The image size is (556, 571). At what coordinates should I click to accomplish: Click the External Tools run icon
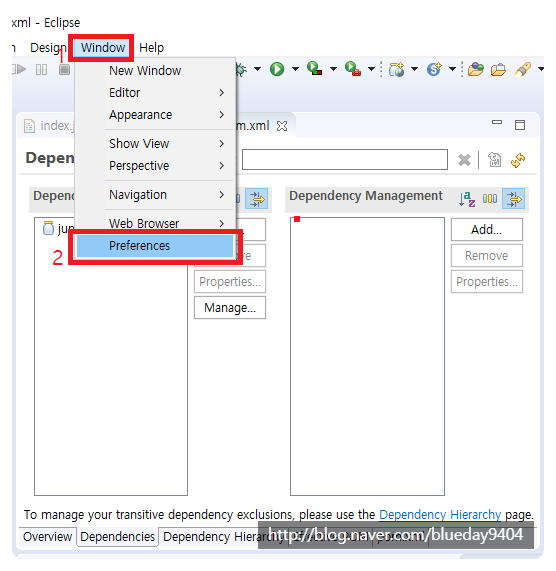pyautogui.click(x=352, y=69)
